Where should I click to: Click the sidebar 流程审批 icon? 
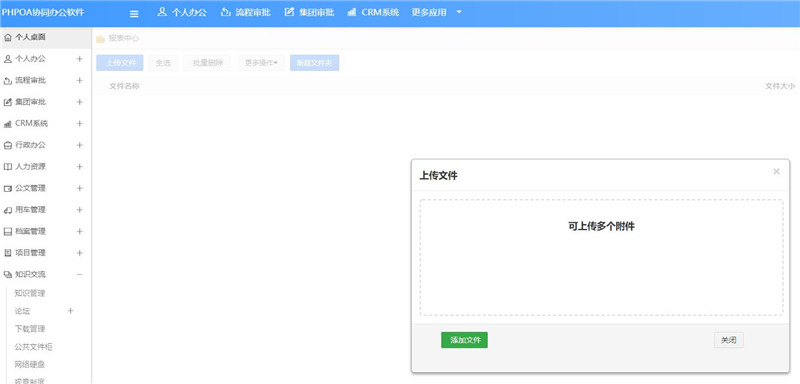tap(8, 81)
